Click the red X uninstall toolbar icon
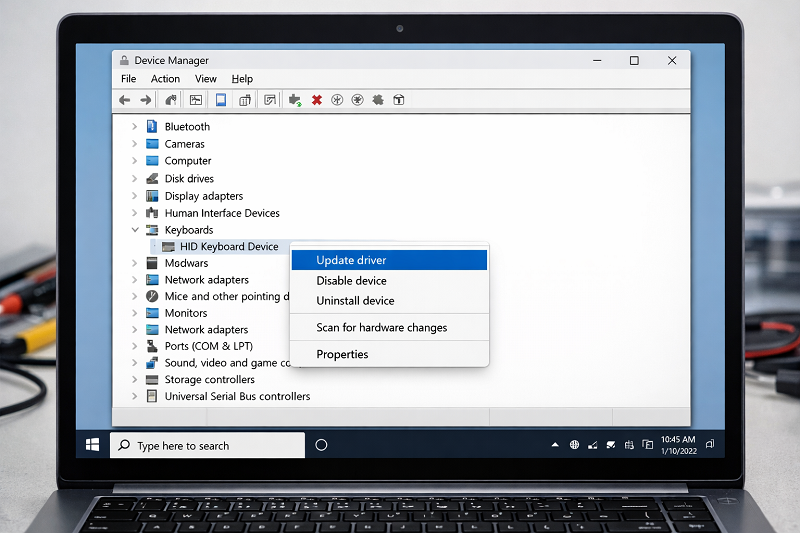 (317, 100)
